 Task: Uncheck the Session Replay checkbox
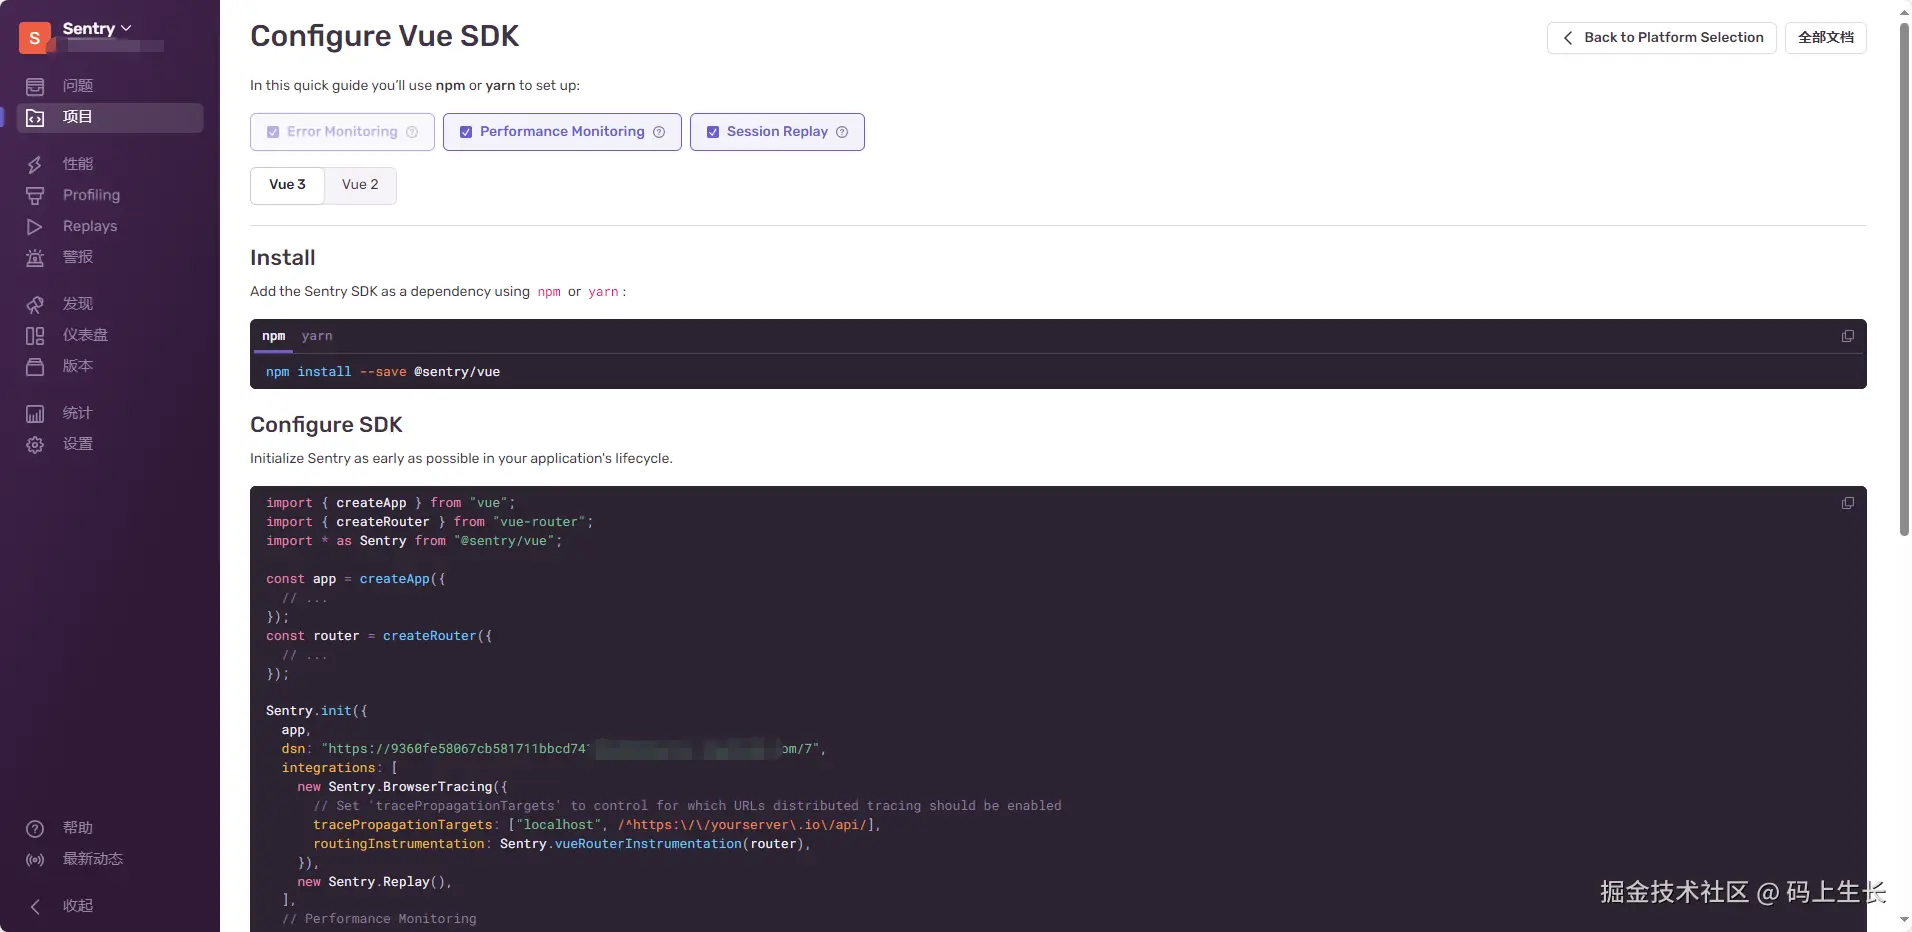(713, 132)
